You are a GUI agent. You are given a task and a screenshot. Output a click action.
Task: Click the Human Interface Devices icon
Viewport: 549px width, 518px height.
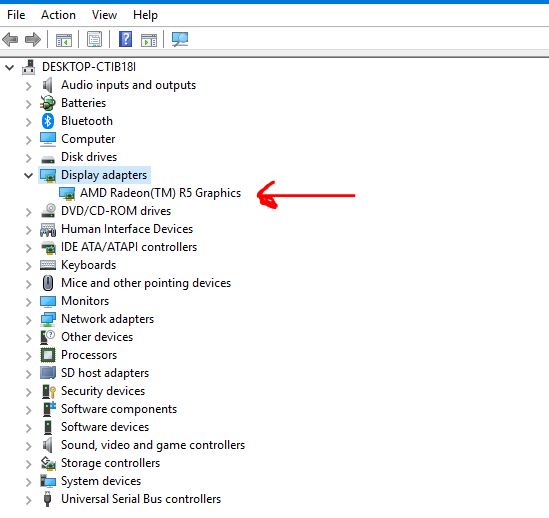point(48,230)
